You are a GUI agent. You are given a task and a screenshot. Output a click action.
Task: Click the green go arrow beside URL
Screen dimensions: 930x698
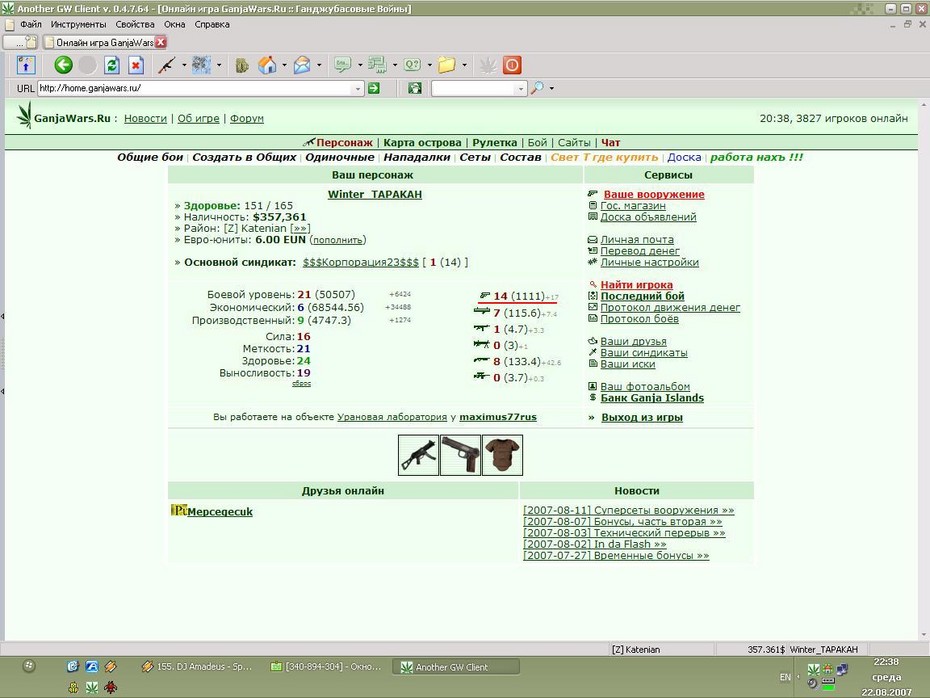(x=374, y=88)
